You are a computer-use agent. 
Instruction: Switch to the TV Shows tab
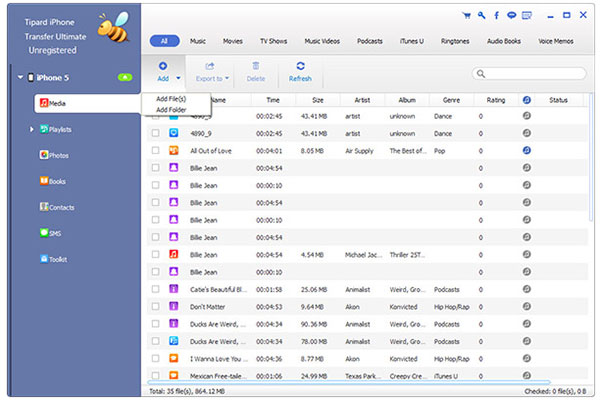[x=274, y=41]
